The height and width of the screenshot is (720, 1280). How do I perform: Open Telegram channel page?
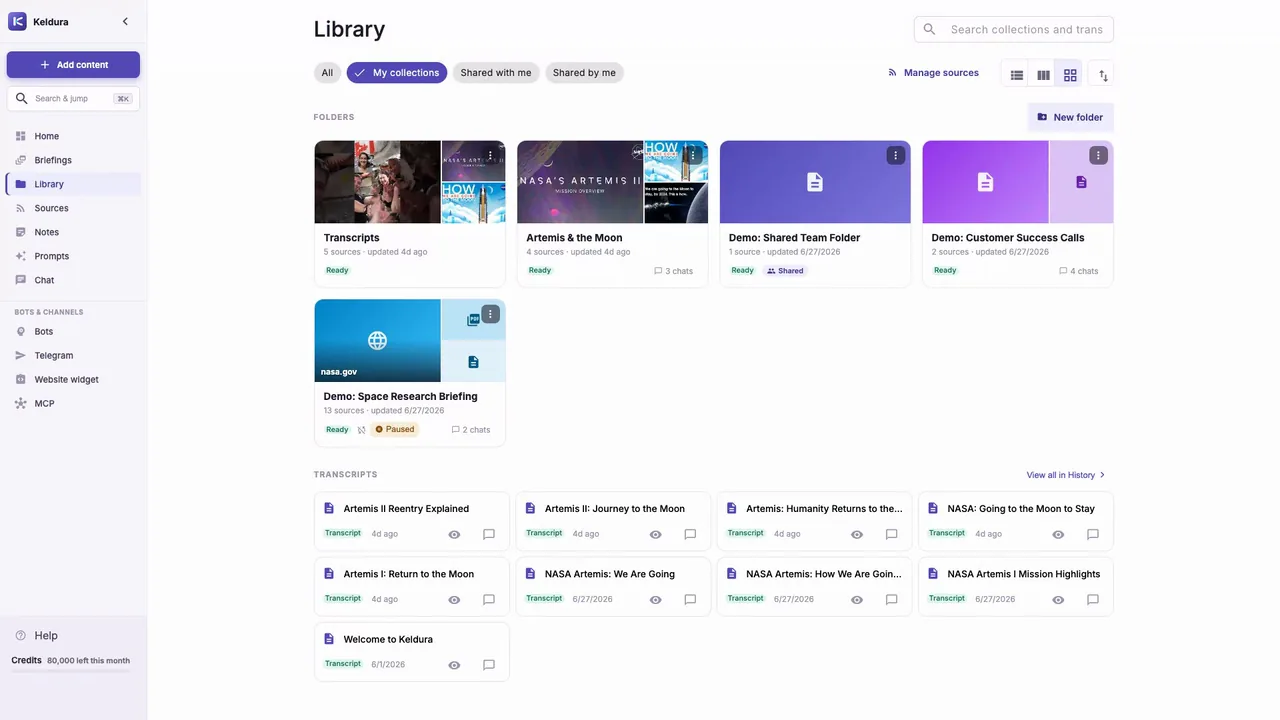click(x=73, y=355)
